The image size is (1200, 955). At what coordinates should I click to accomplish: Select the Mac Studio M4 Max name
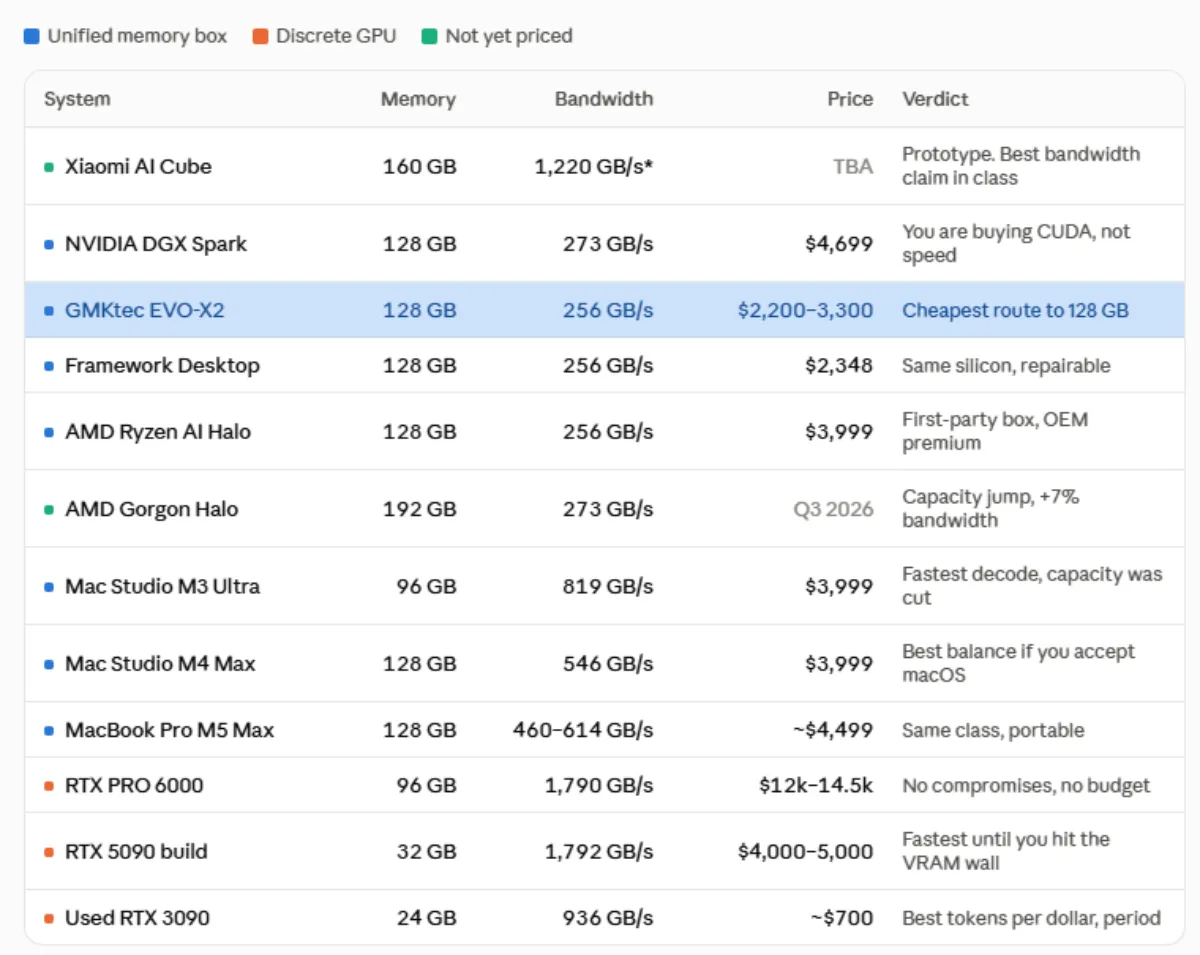[160, 664]
